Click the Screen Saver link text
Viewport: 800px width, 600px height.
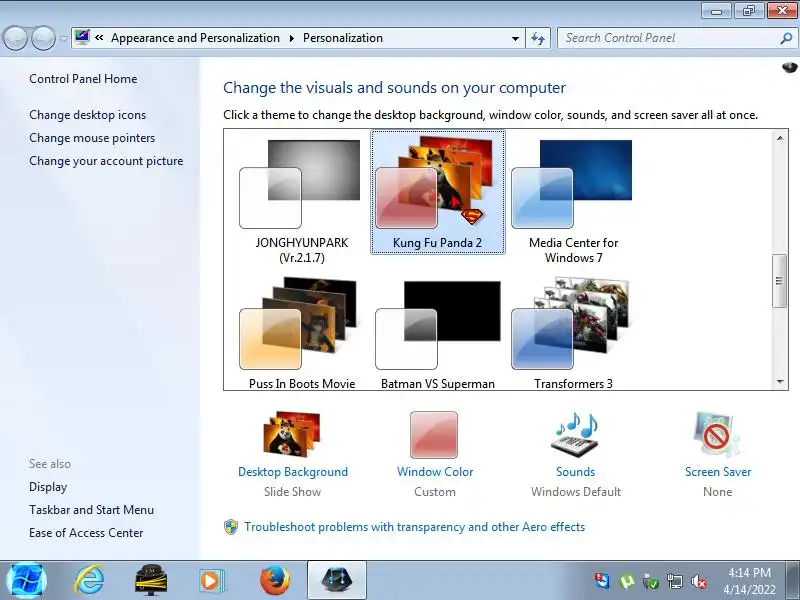coord(718,472)
